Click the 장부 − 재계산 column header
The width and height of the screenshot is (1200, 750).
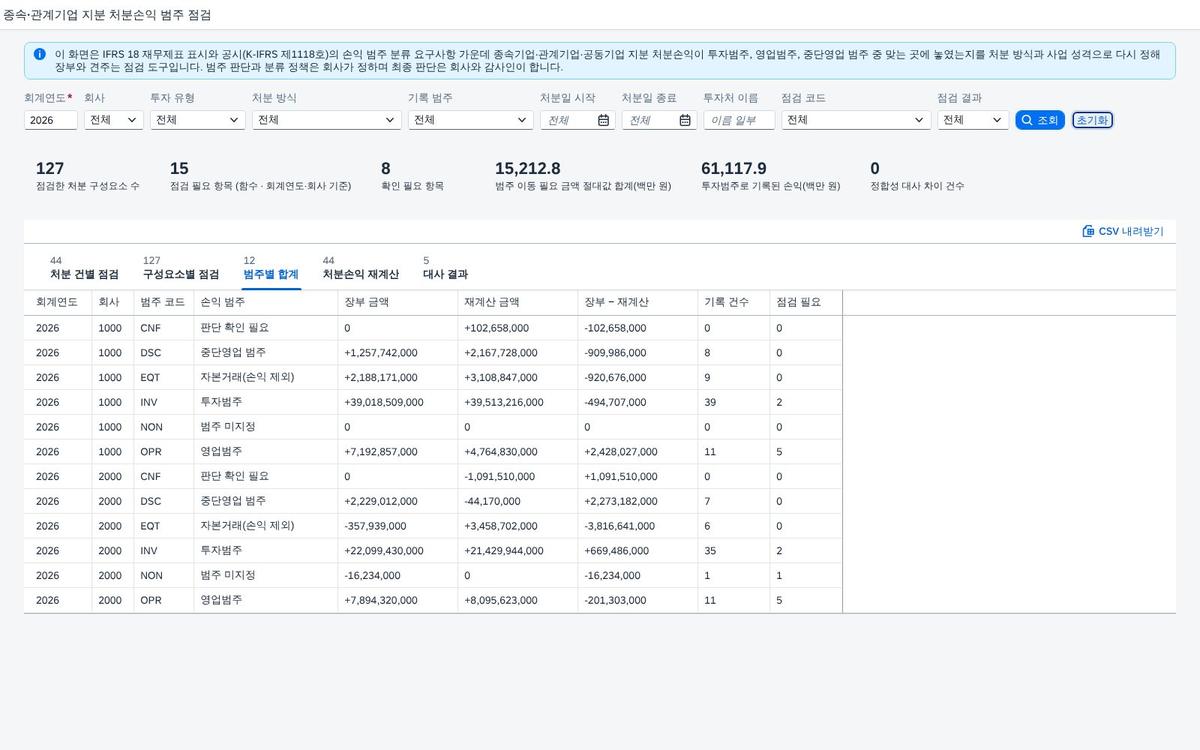[x=638, y=302]
